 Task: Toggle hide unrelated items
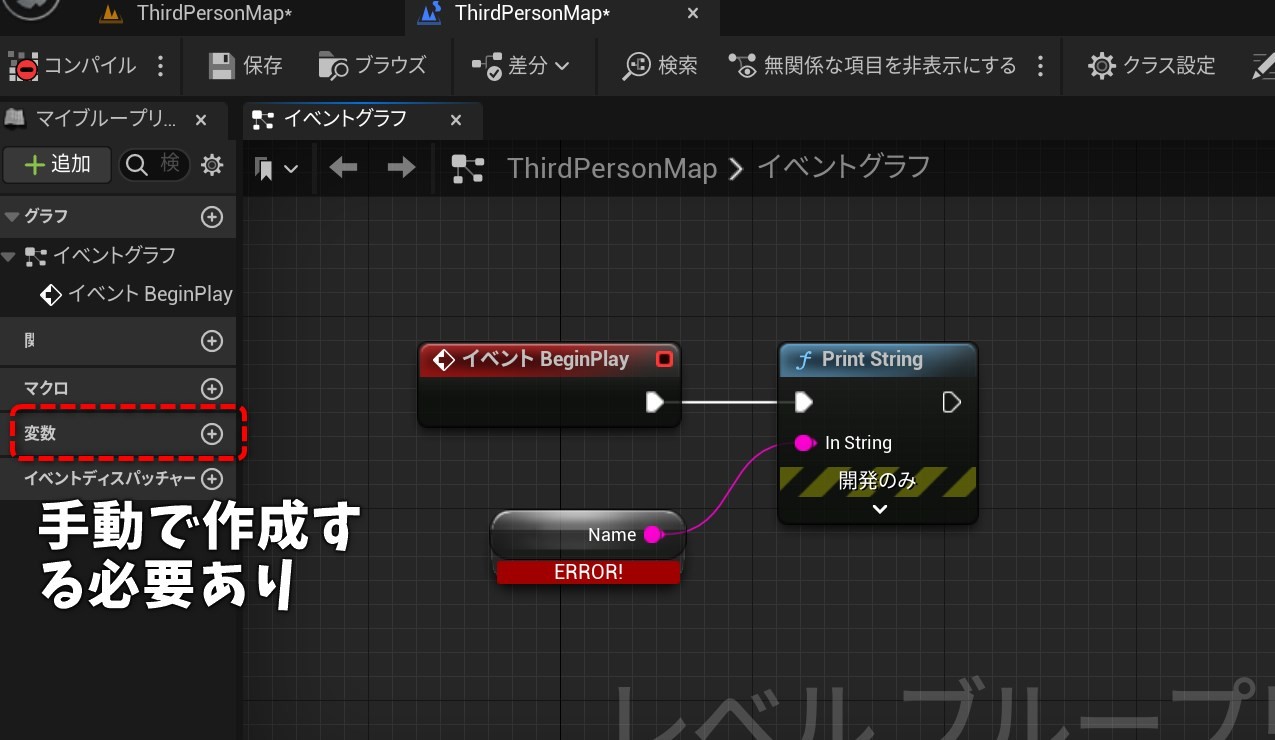pos(872,66)
